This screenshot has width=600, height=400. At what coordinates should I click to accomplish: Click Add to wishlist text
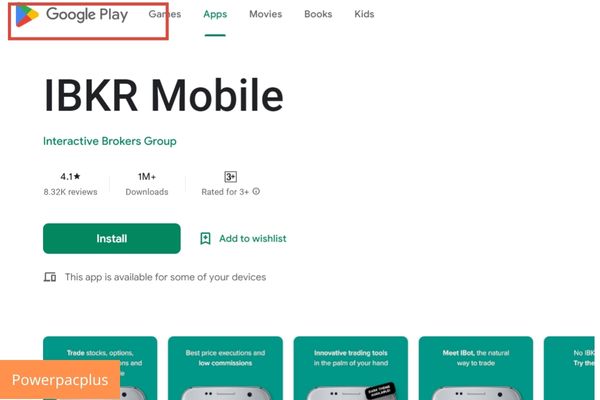click(253, 238)
